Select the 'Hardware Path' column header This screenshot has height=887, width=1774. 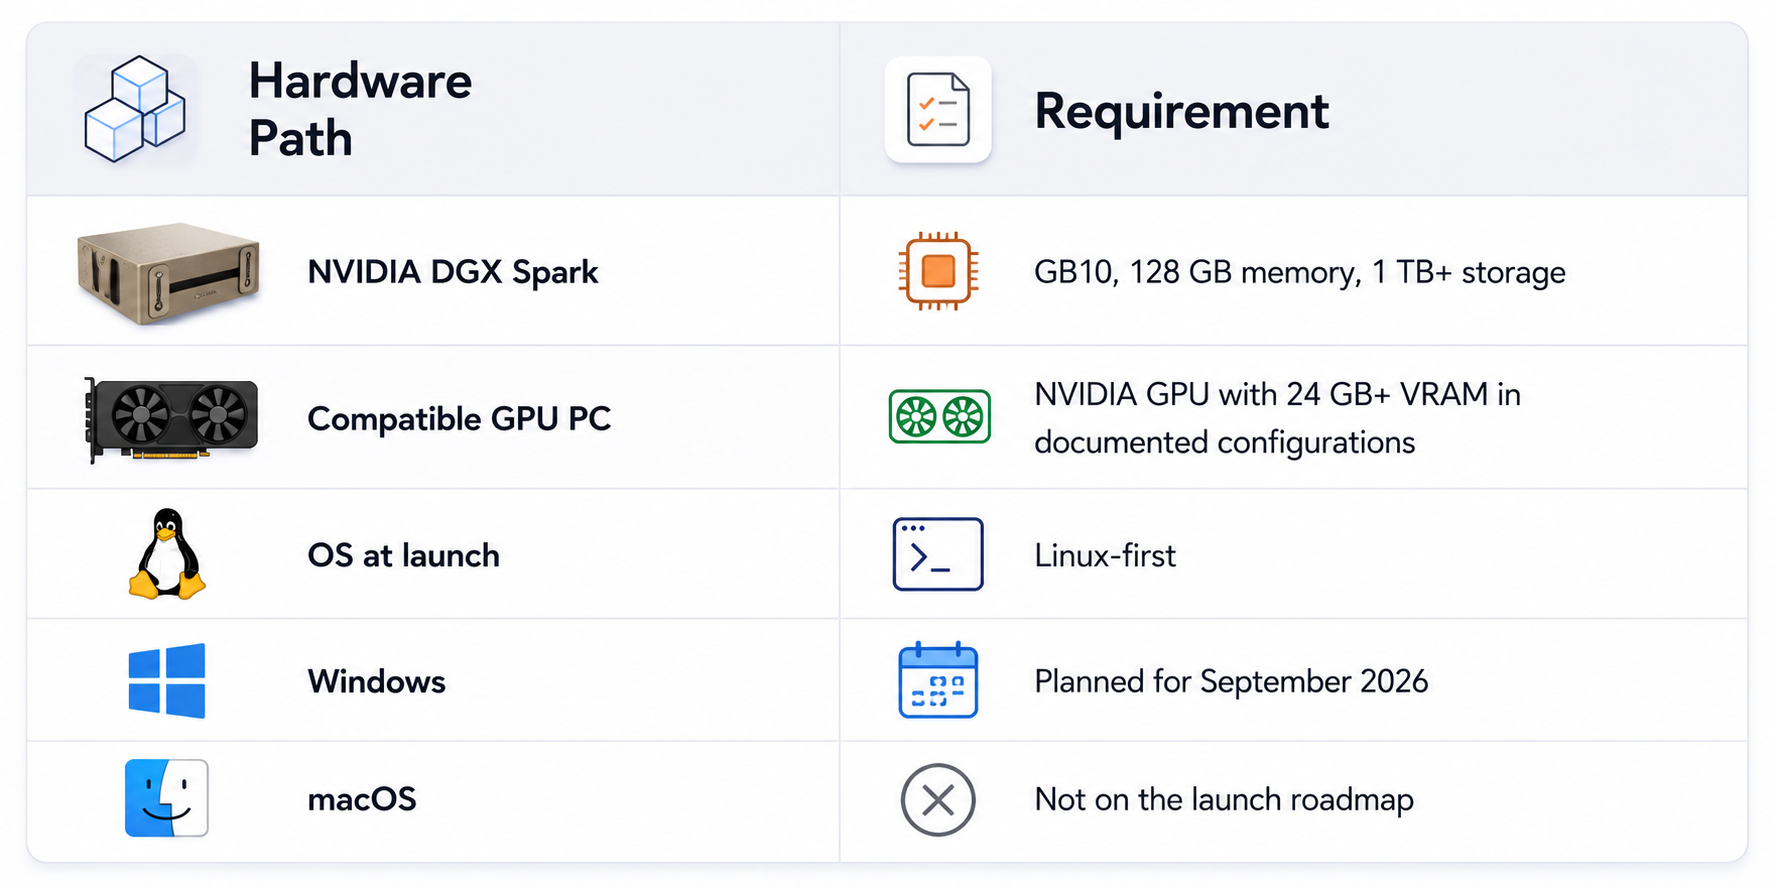point(360,109)
